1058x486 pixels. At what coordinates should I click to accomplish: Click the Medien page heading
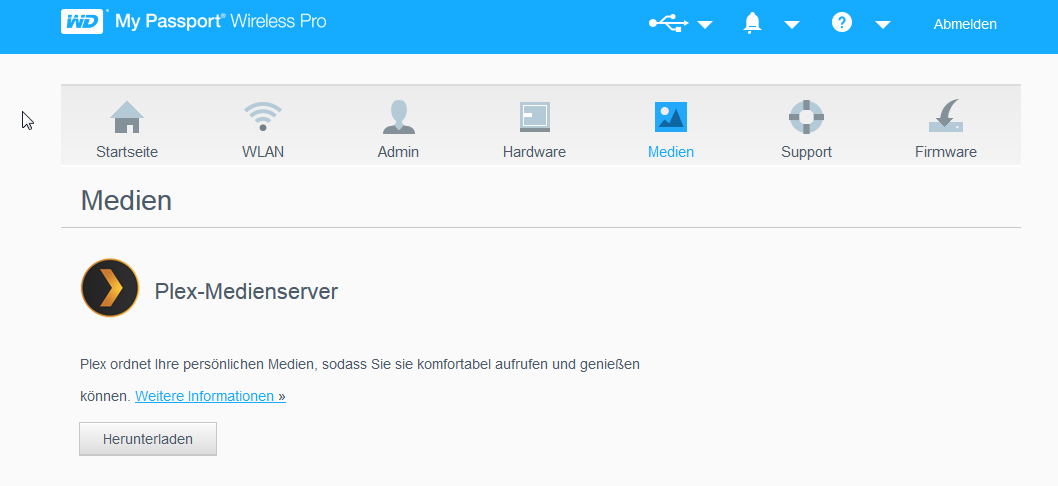126,200
